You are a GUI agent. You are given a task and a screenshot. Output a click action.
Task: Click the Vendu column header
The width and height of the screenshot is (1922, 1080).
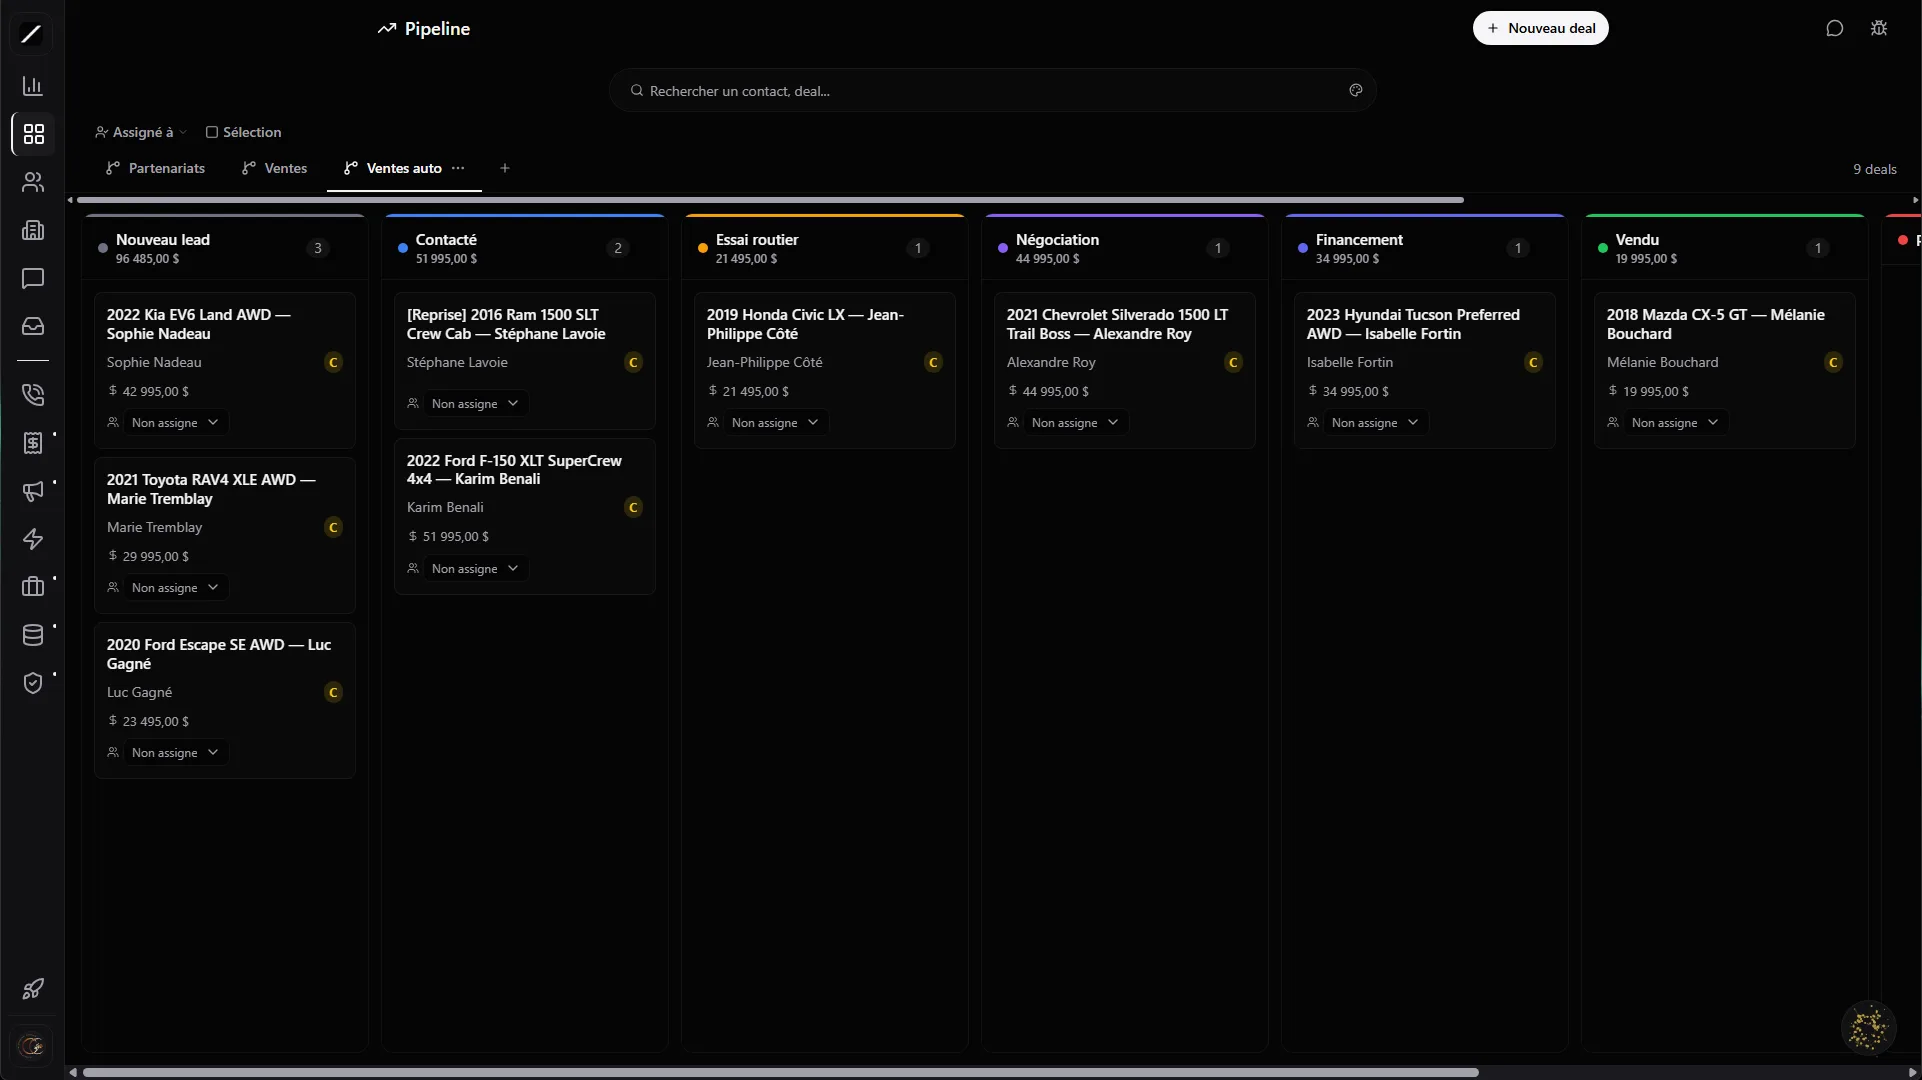tap(1725, 248)
